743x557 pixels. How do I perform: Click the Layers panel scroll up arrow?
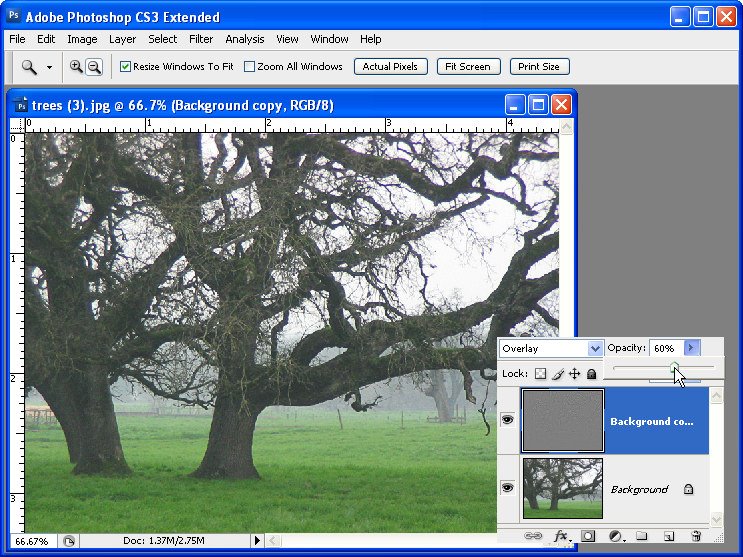tap(716, 395)
